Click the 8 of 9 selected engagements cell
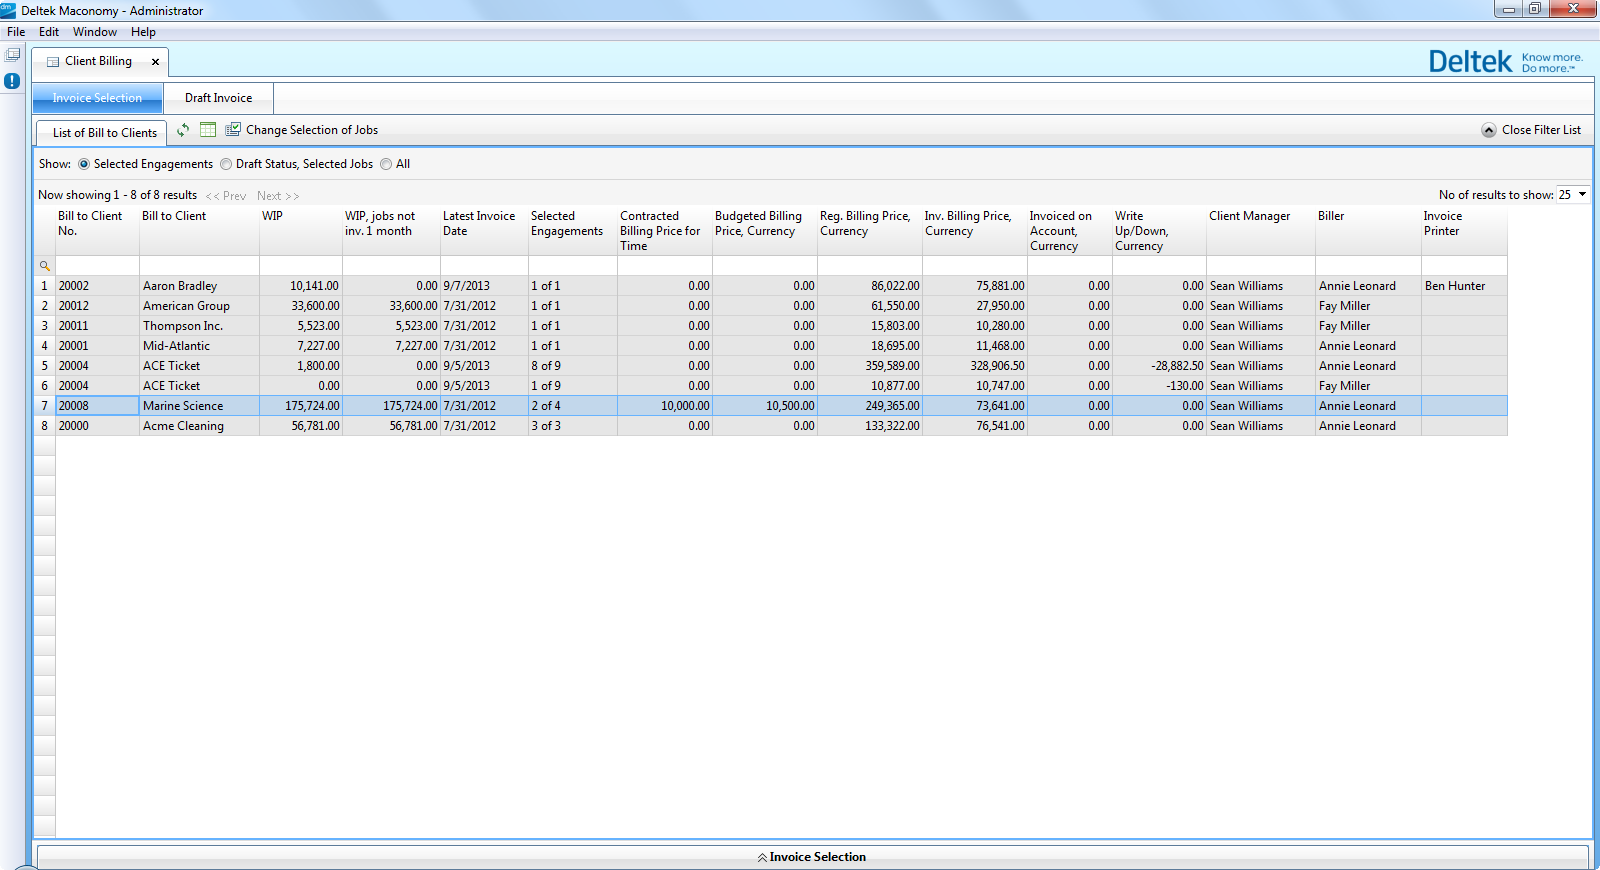This screenshot has width=1600, height=870. pyautogui.click(x=572, y=366)
